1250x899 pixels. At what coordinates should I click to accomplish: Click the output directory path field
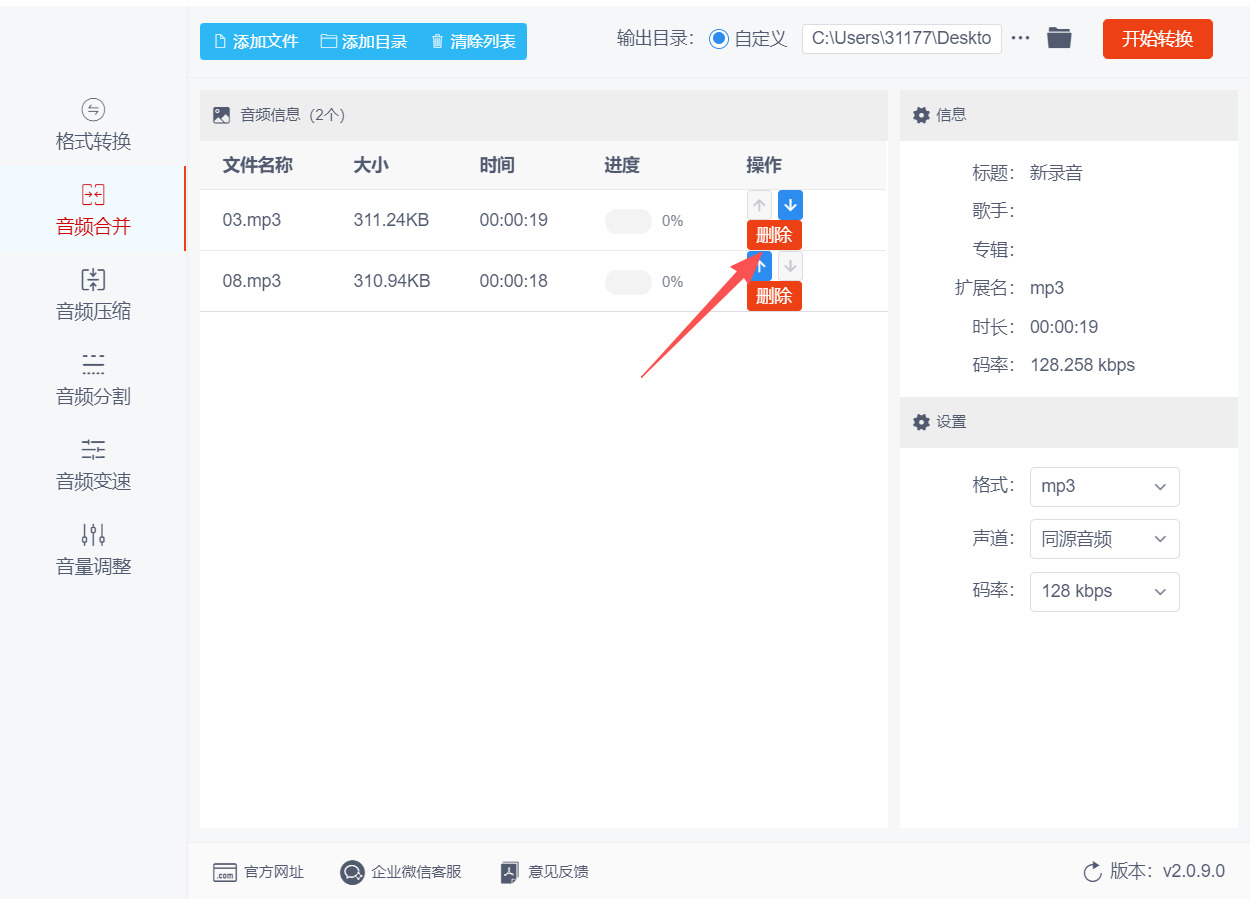(901, 39)
